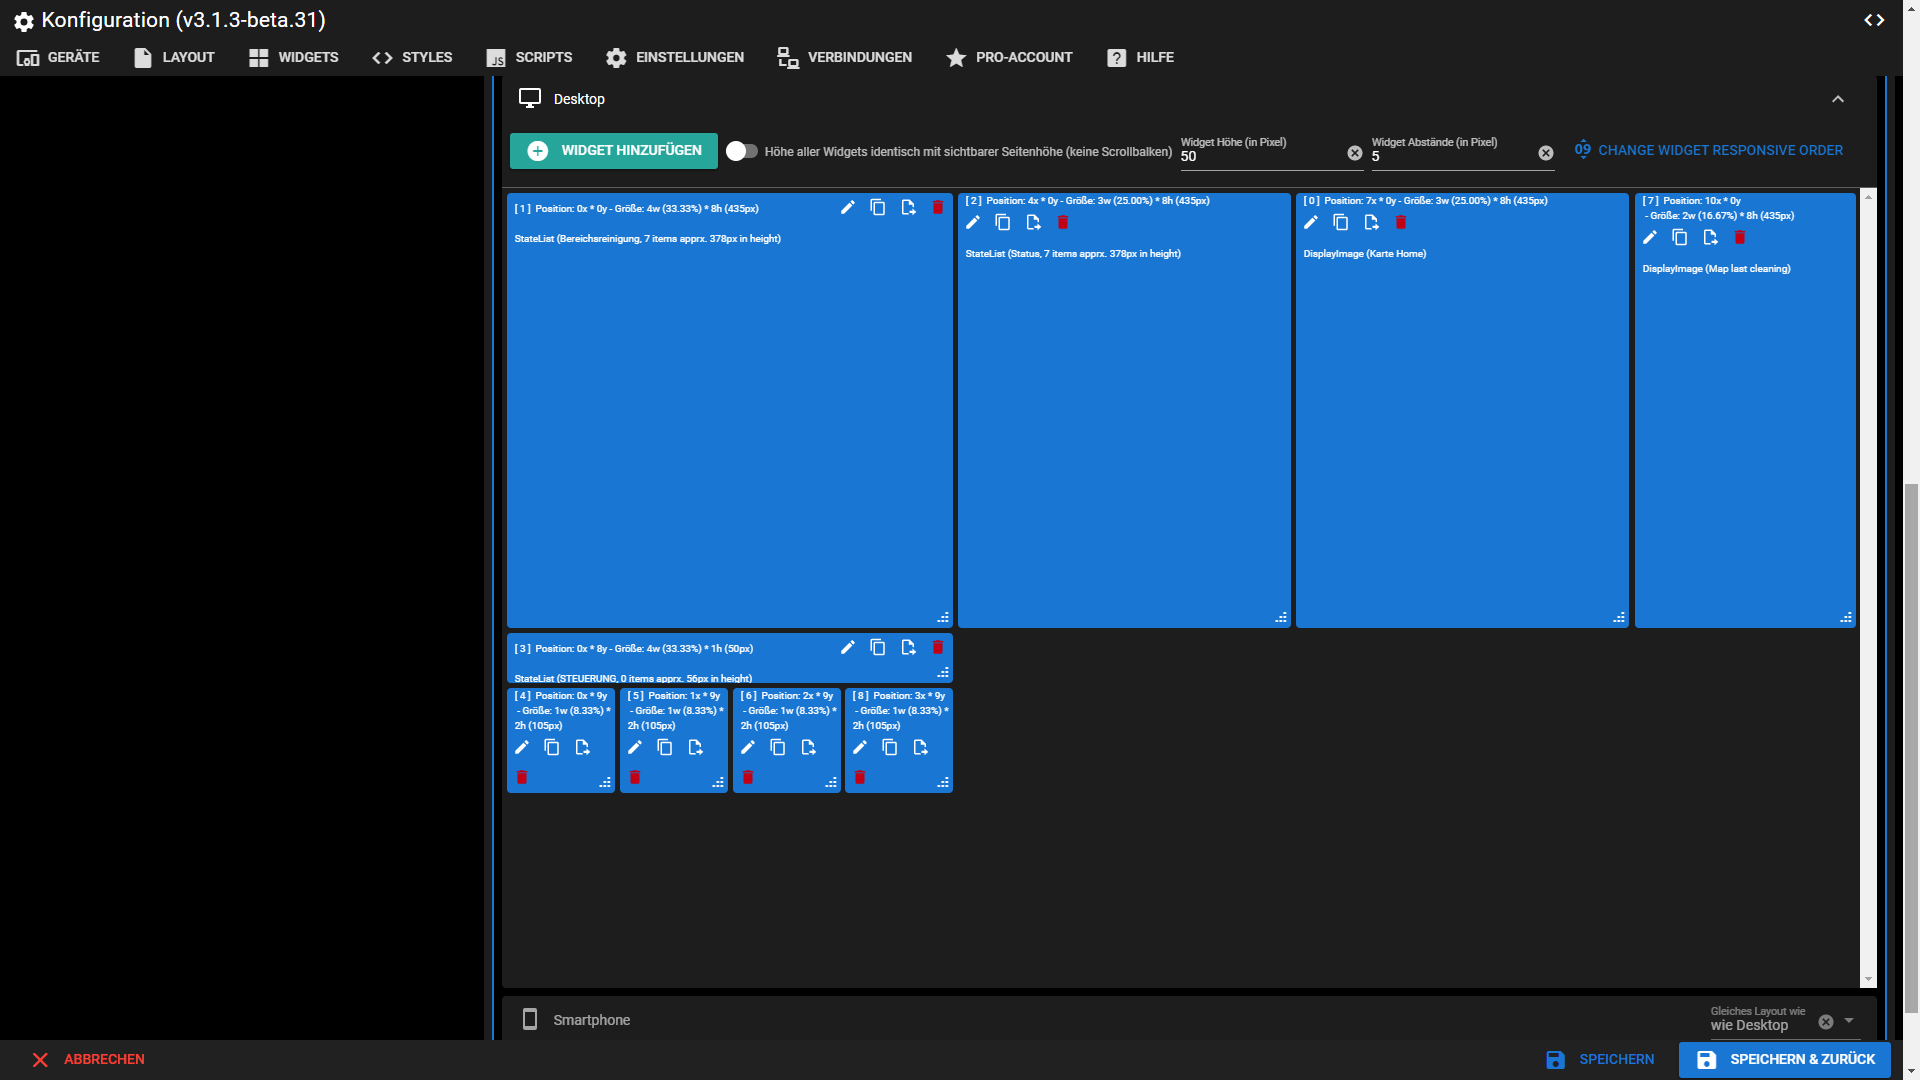Open the HILFE tab
This screenshot has width=1920, height=1080.
[1140, 58]
